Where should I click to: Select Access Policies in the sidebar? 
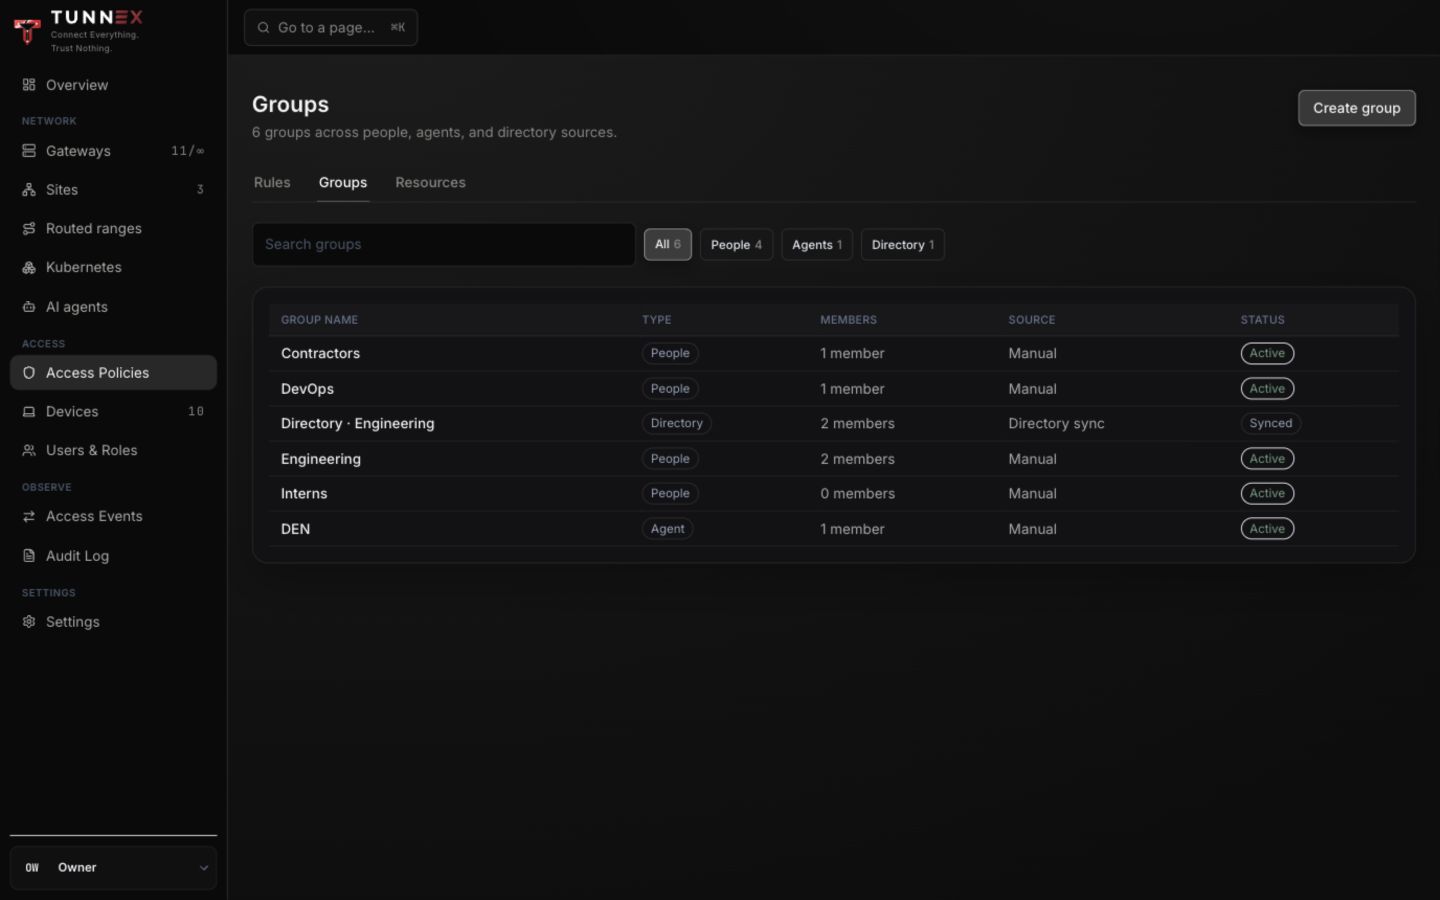point(113,373)
